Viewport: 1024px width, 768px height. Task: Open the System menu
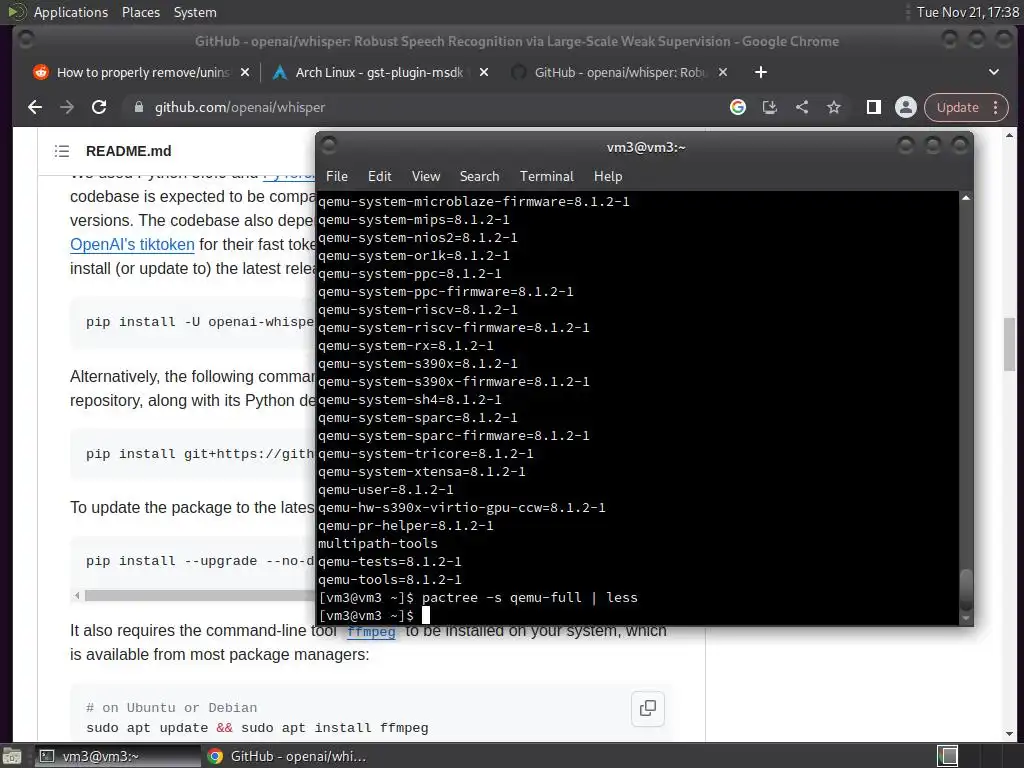coord(195,12)
